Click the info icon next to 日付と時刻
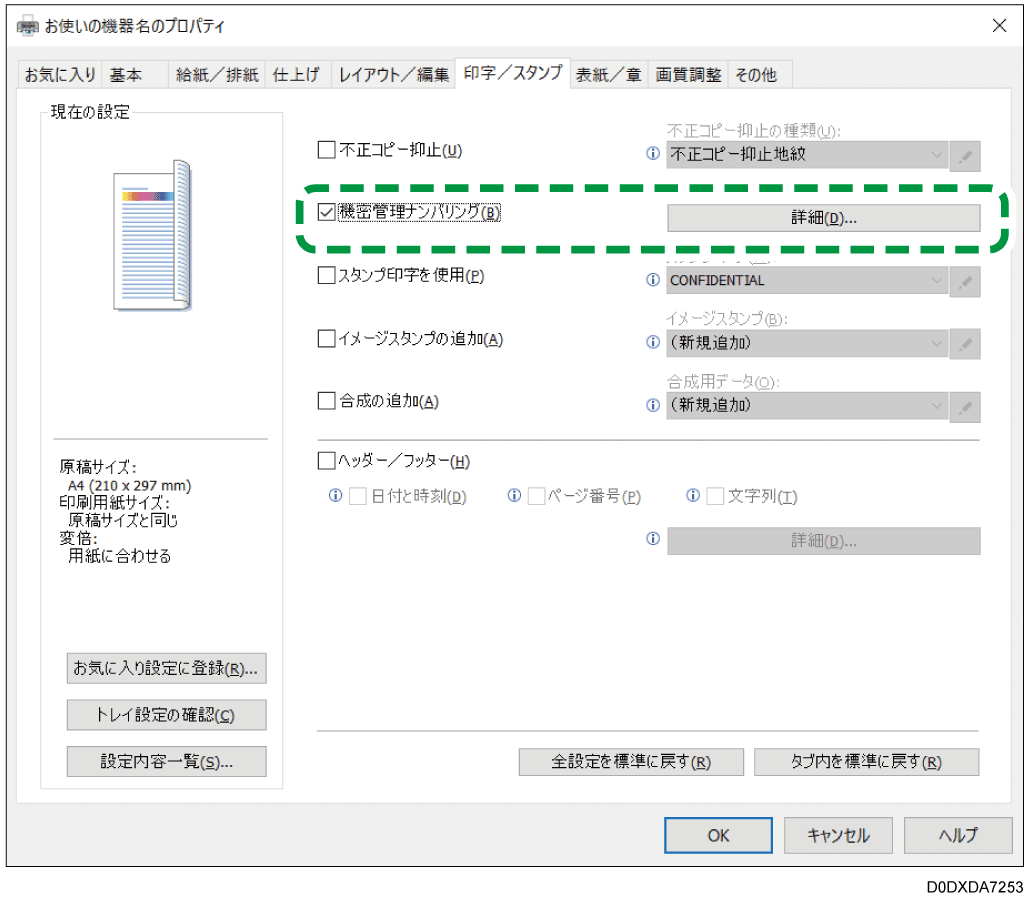Image resolution: width=1028 pixels, height=900 pixels. [336, 495]
